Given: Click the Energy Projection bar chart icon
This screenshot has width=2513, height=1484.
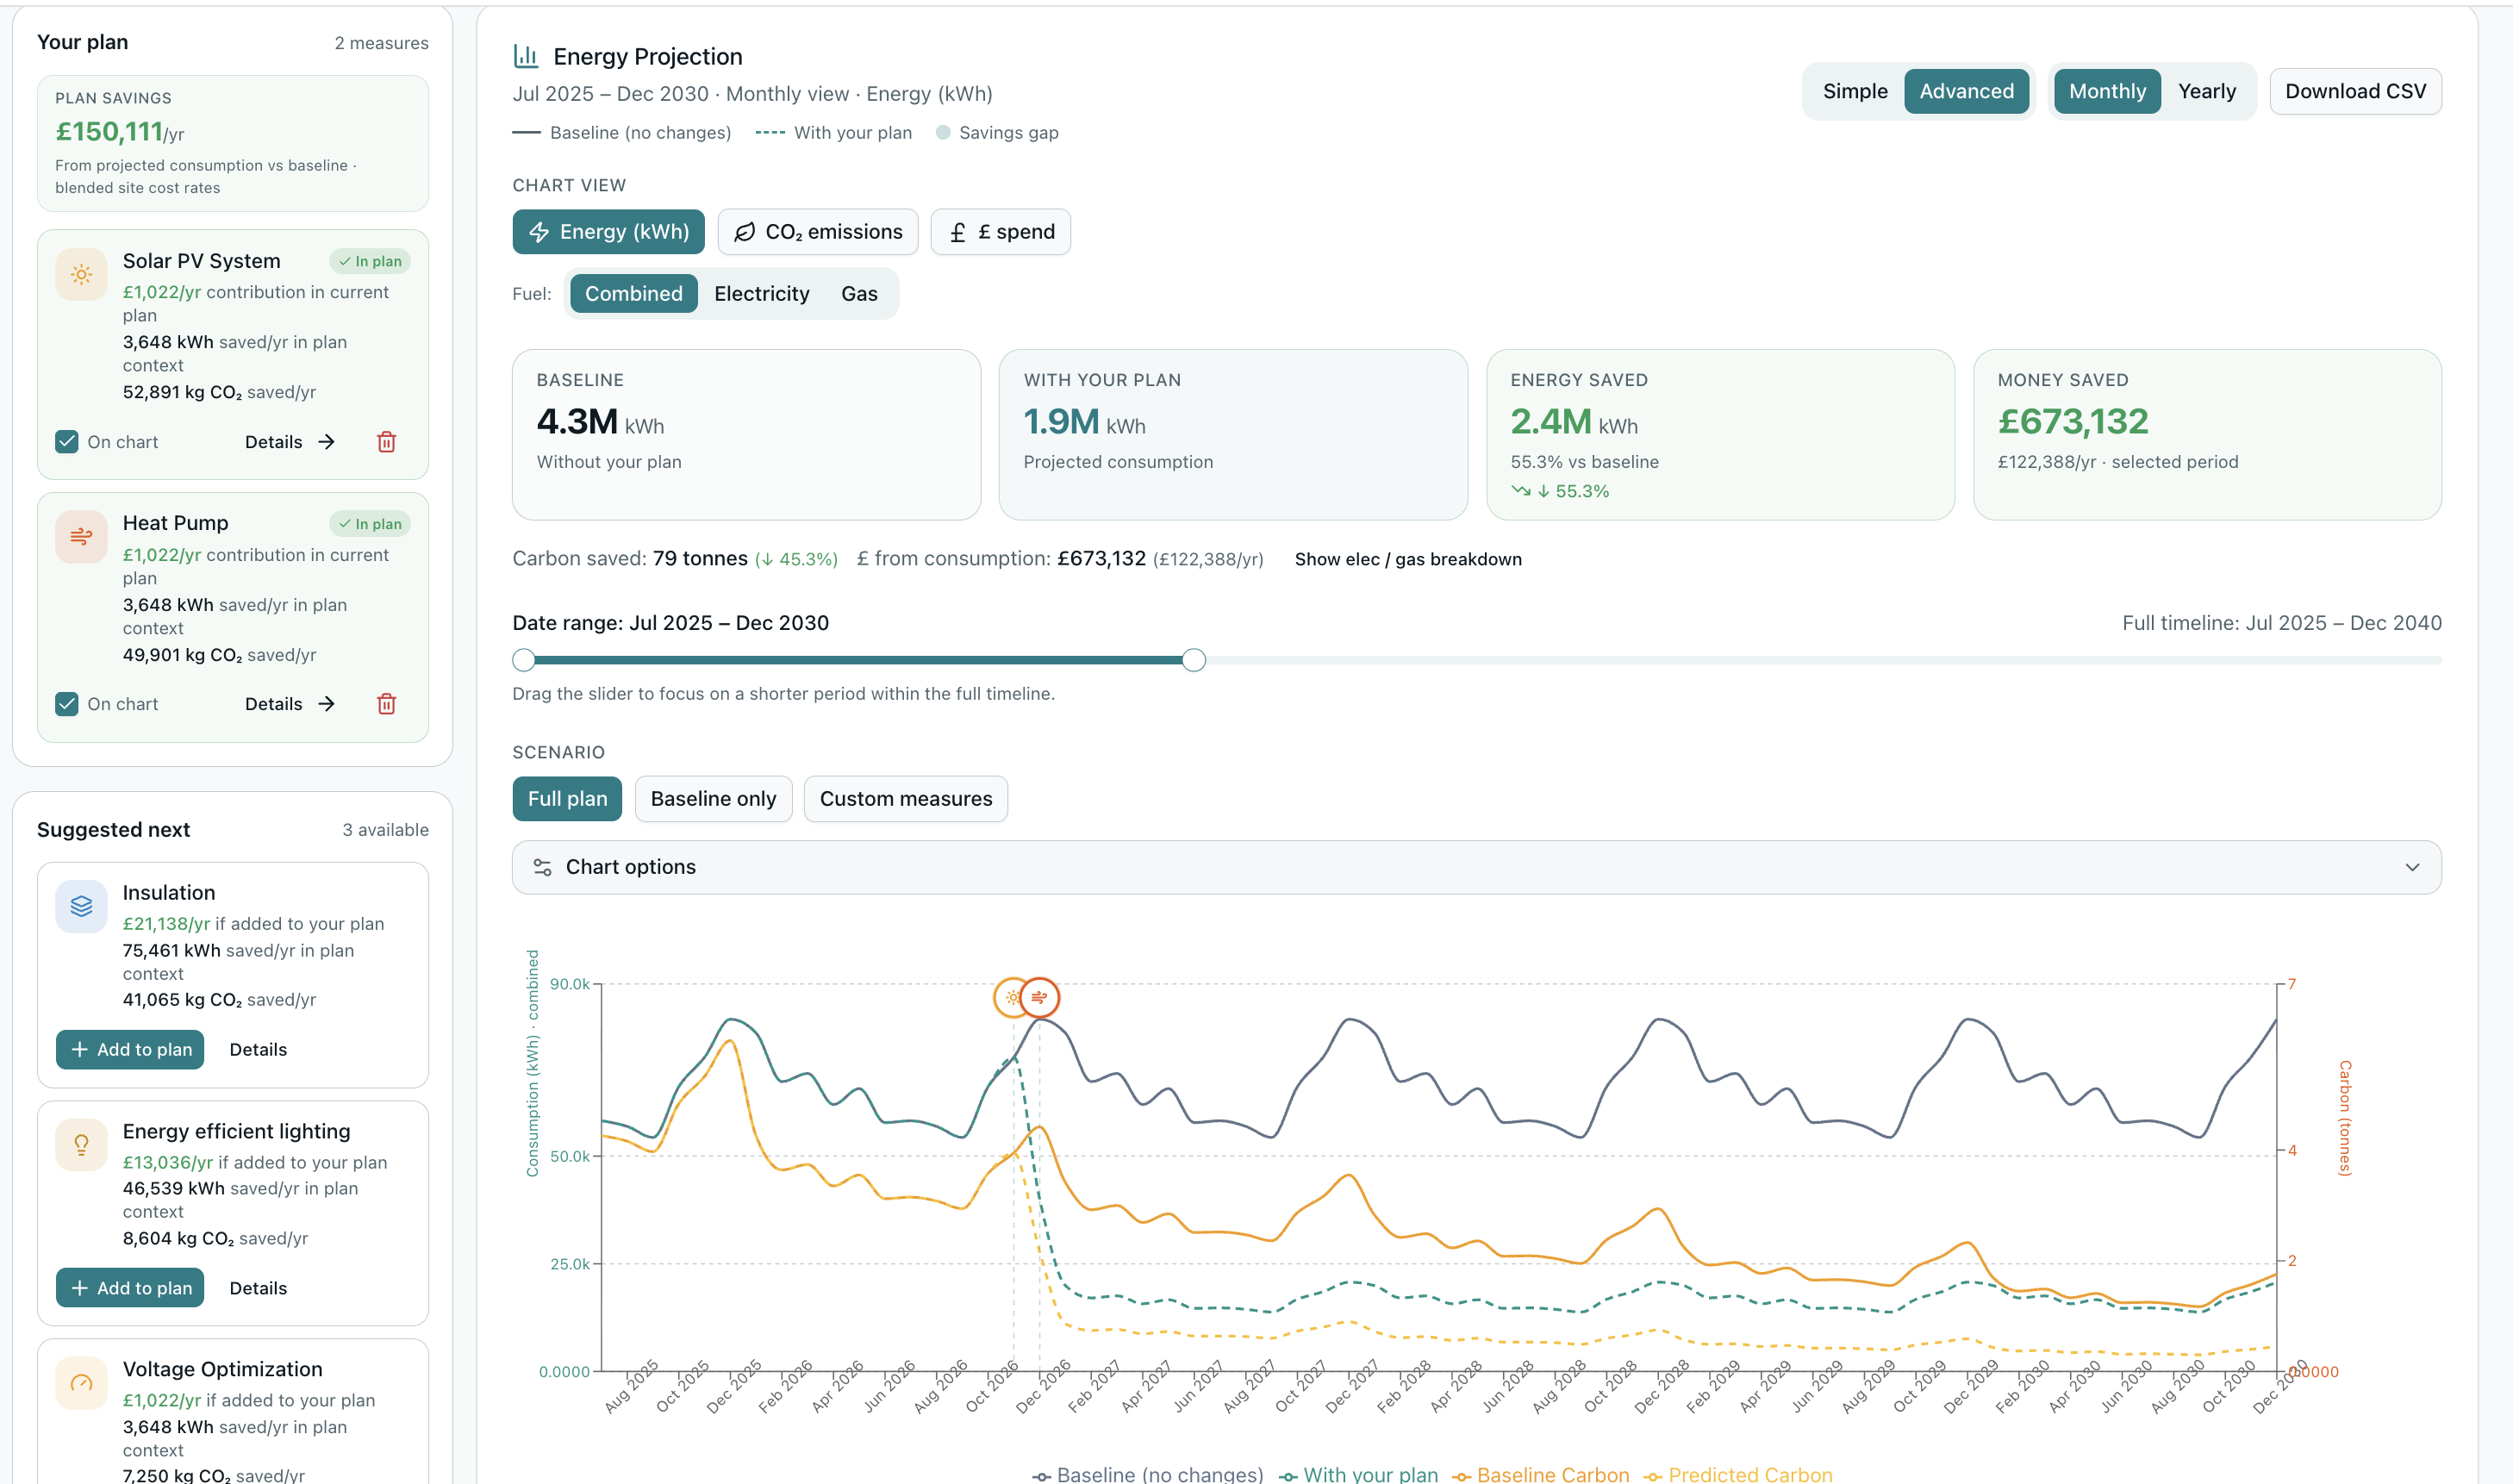Looking at the screenshot, I should pos(526,56).
